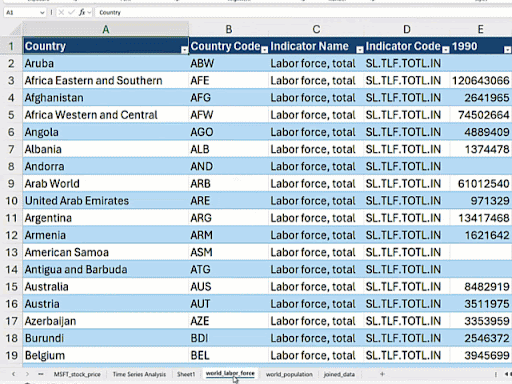Screen dimensions: 512x384
Task: Switch to the MSFT_stock_price sheet tab
Action: pos(77,374)
